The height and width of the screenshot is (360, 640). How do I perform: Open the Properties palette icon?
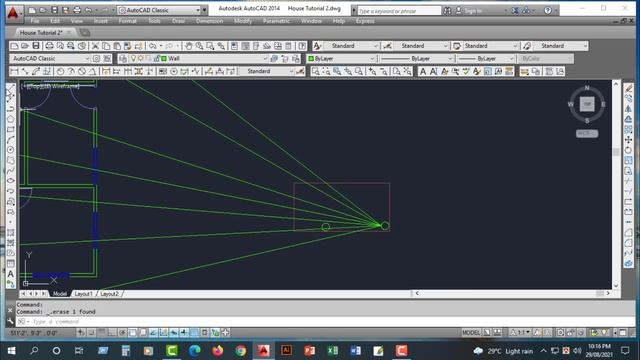(x=234, y=46)
